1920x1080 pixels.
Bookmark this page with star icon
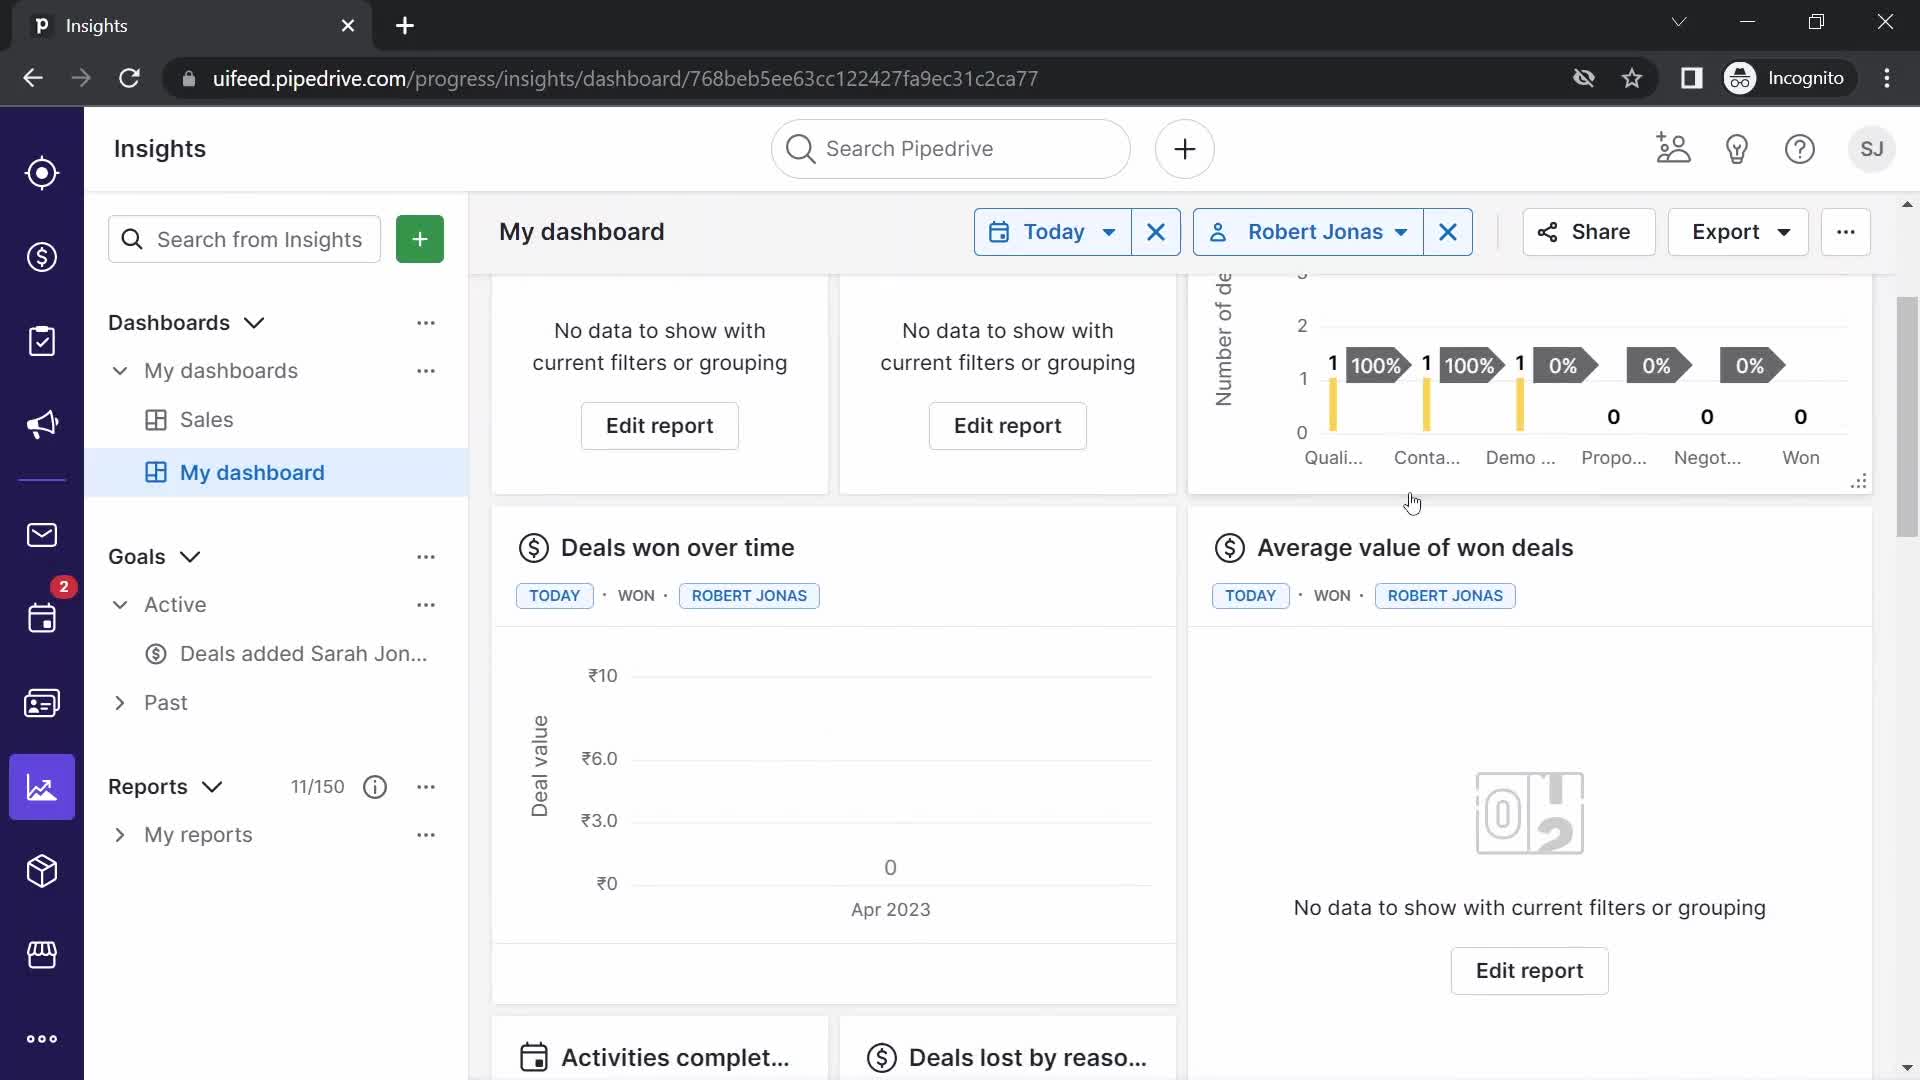point(1632,78)
